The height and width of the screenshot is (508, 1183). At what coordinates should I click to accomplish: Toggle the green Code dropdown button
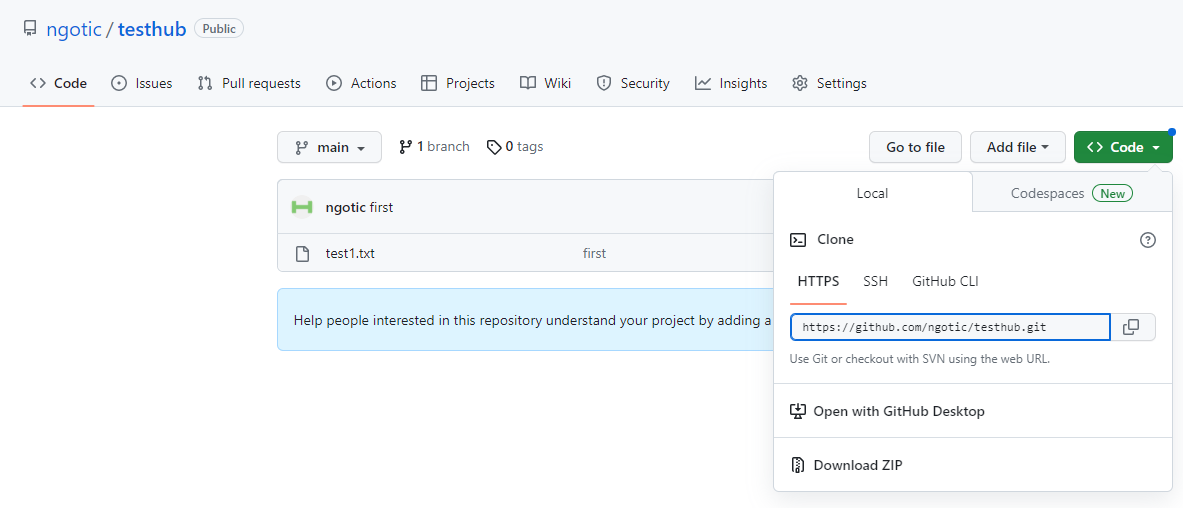pos(1123,147)
